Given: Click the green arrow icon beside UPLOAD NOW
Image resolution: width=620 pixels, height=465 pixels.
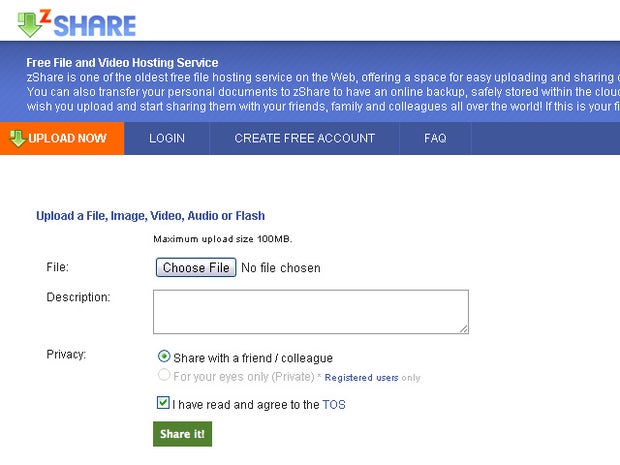Looking at the screenshot, I should (x=16, y=138).
